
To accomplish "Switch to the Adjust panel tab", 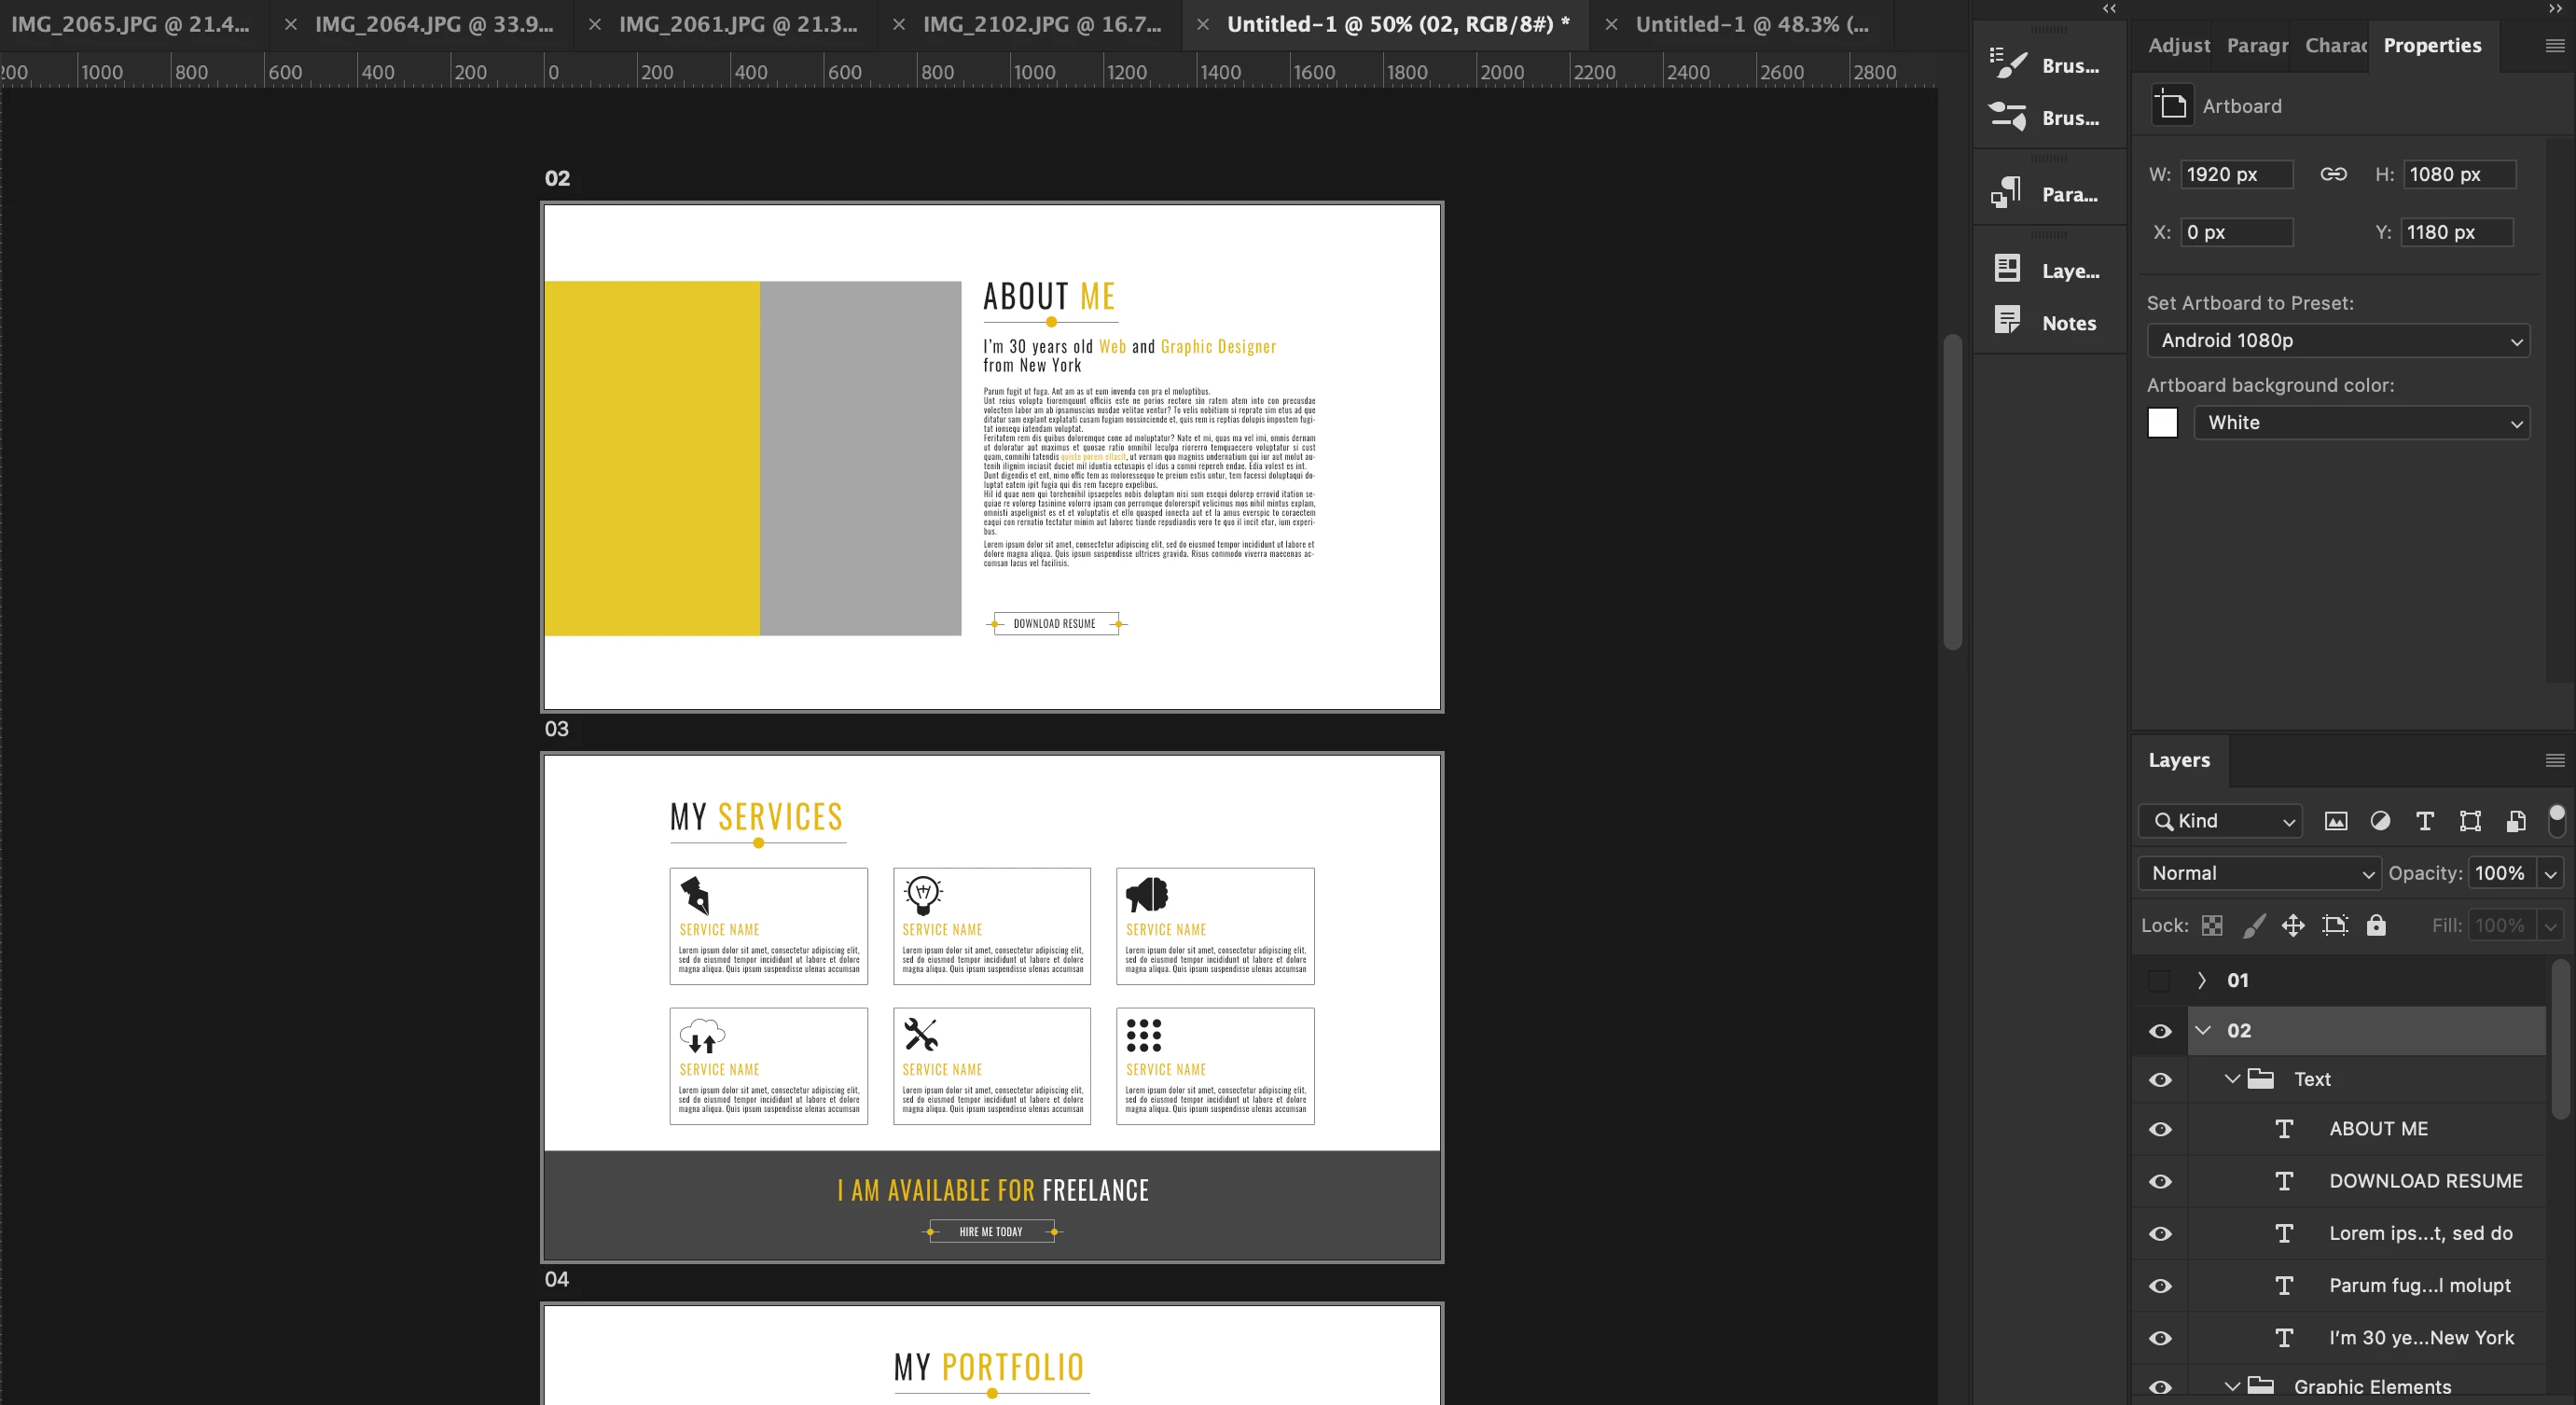I will 2179,45.
